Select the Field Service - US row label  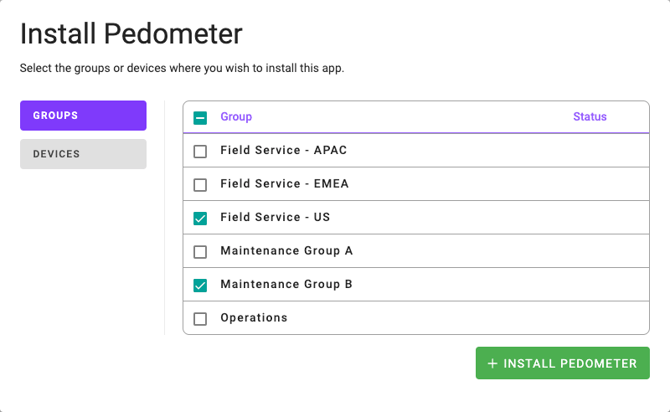[x=275, y=217]
